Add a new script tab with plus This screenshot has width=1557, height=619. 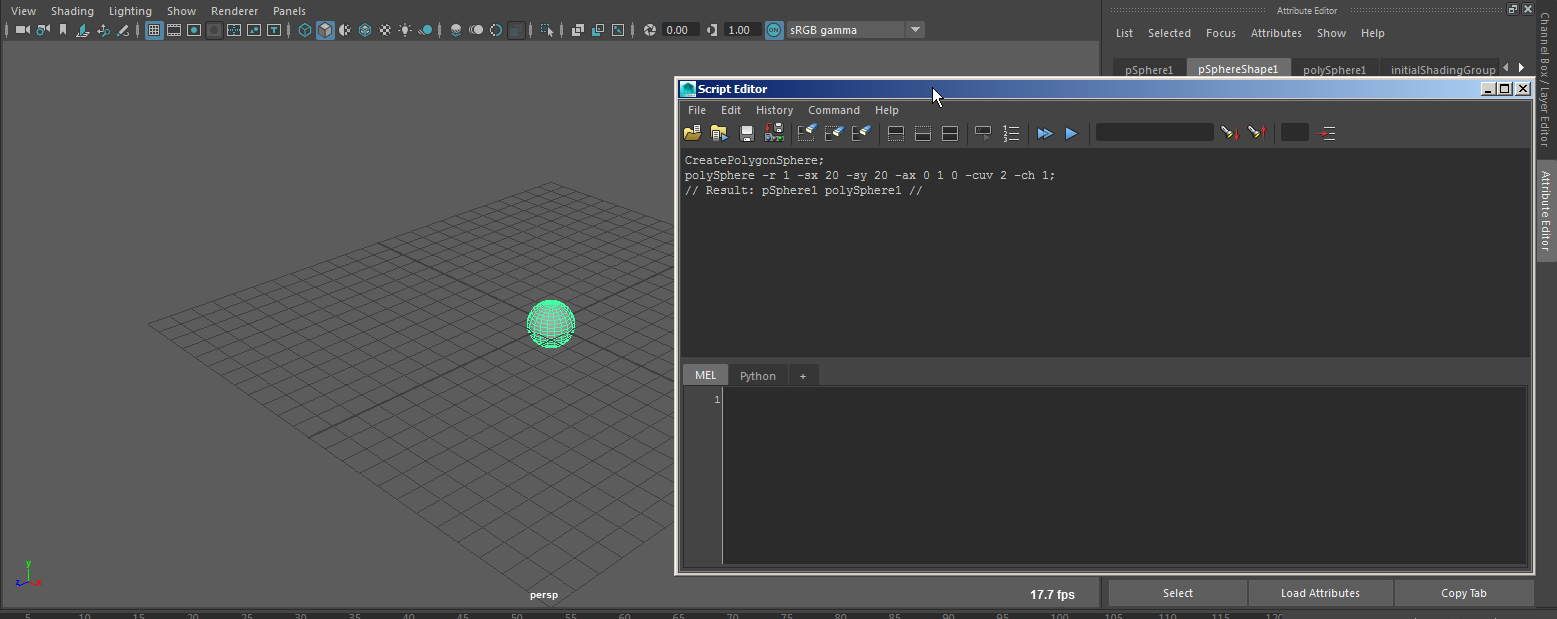(x=802, y=376)
